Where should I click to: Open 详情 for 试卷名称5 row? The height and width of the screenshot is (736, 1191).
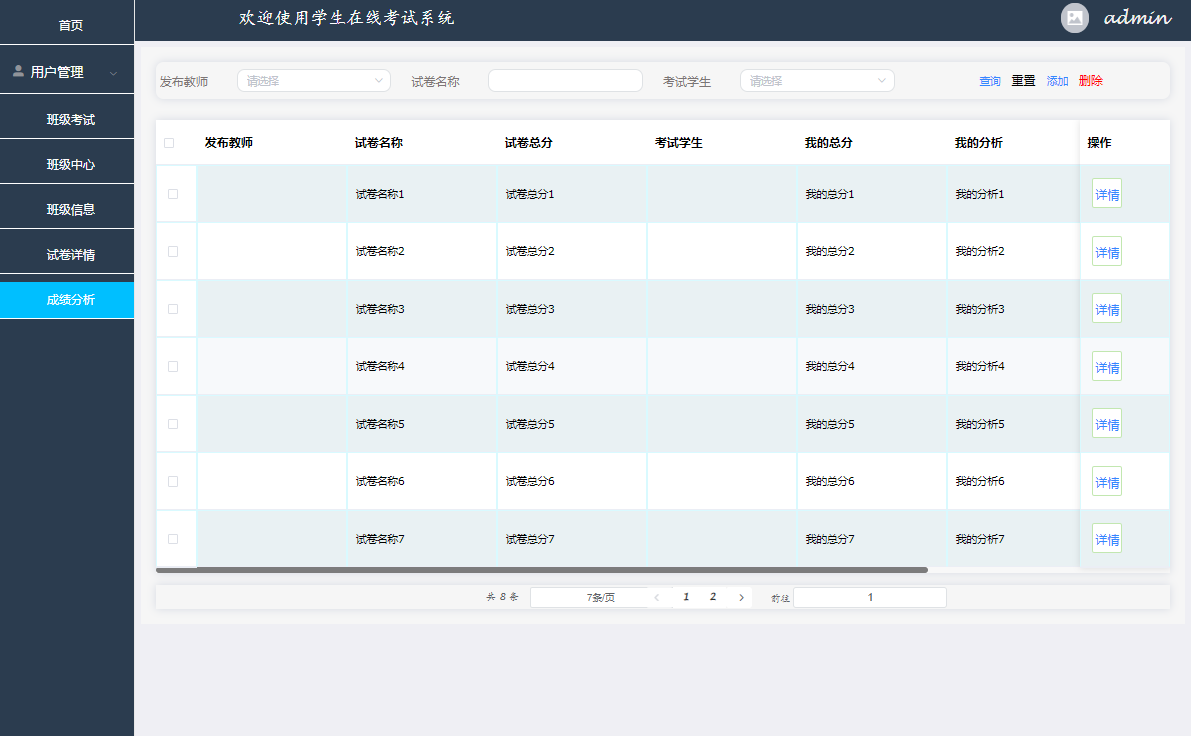(1107, 425)
